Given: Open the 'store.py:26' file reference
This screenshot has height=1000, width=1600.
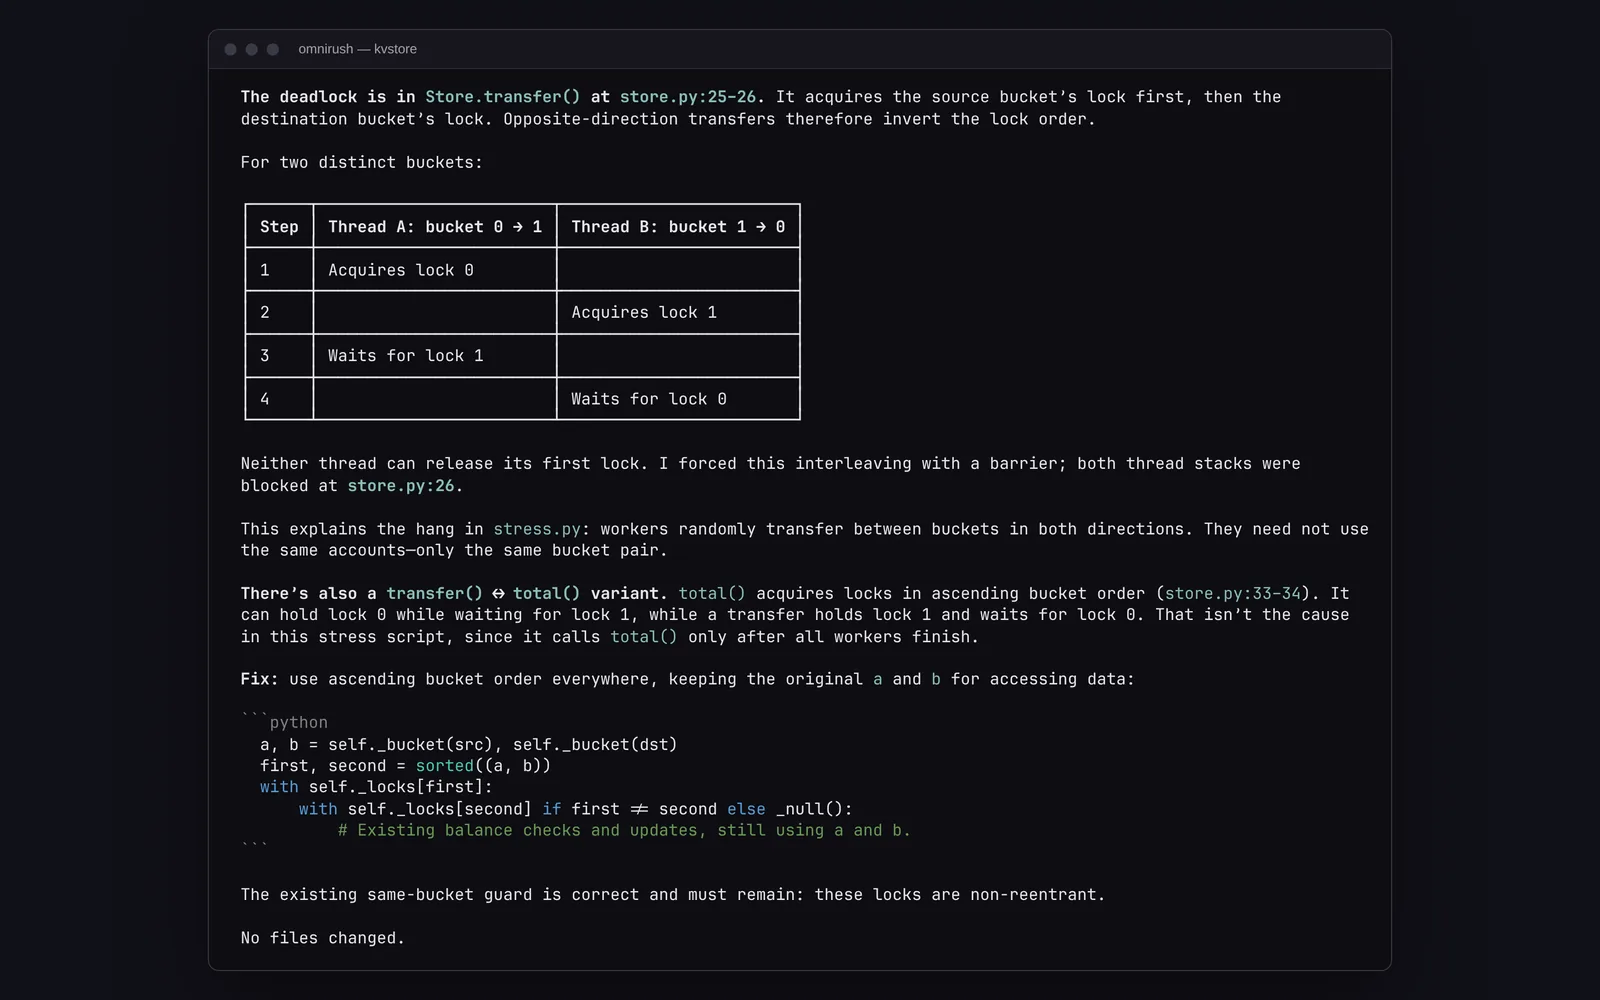Looking at the screenshot, I should [x=401, y=486].
